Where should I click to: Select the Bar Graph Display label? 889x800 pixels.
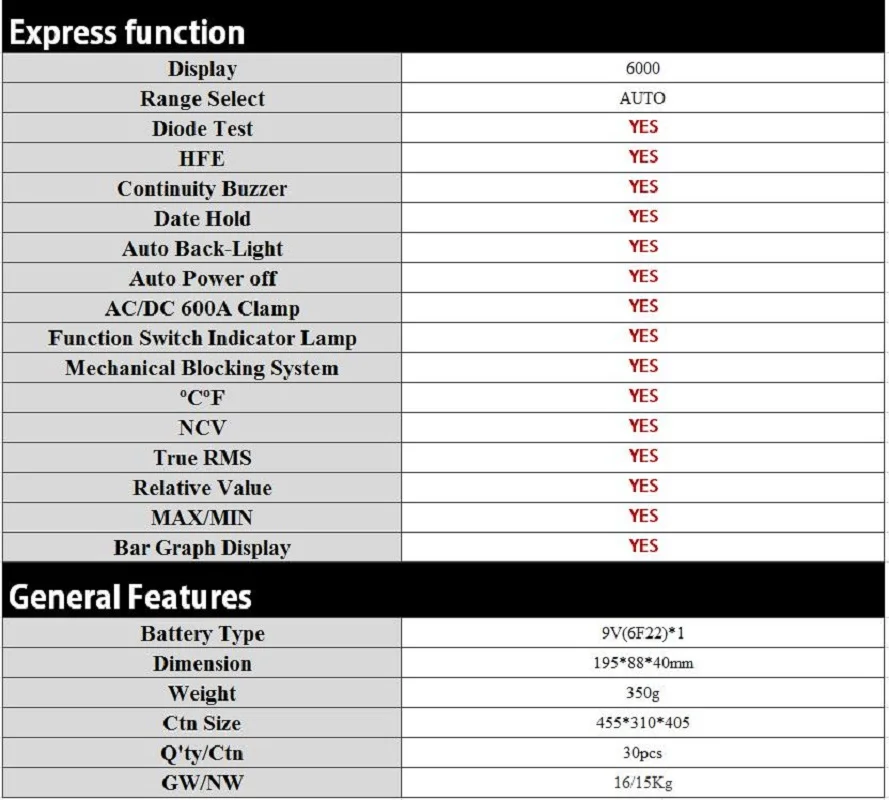tap(202, 548)
